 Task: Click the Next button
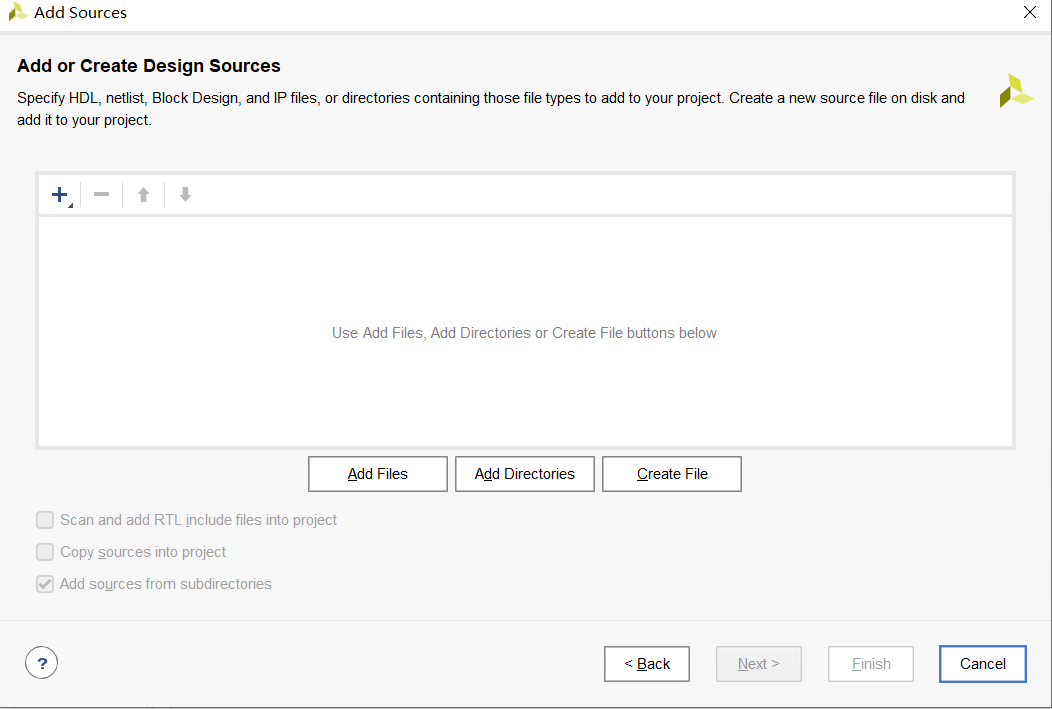pos(759,664)
